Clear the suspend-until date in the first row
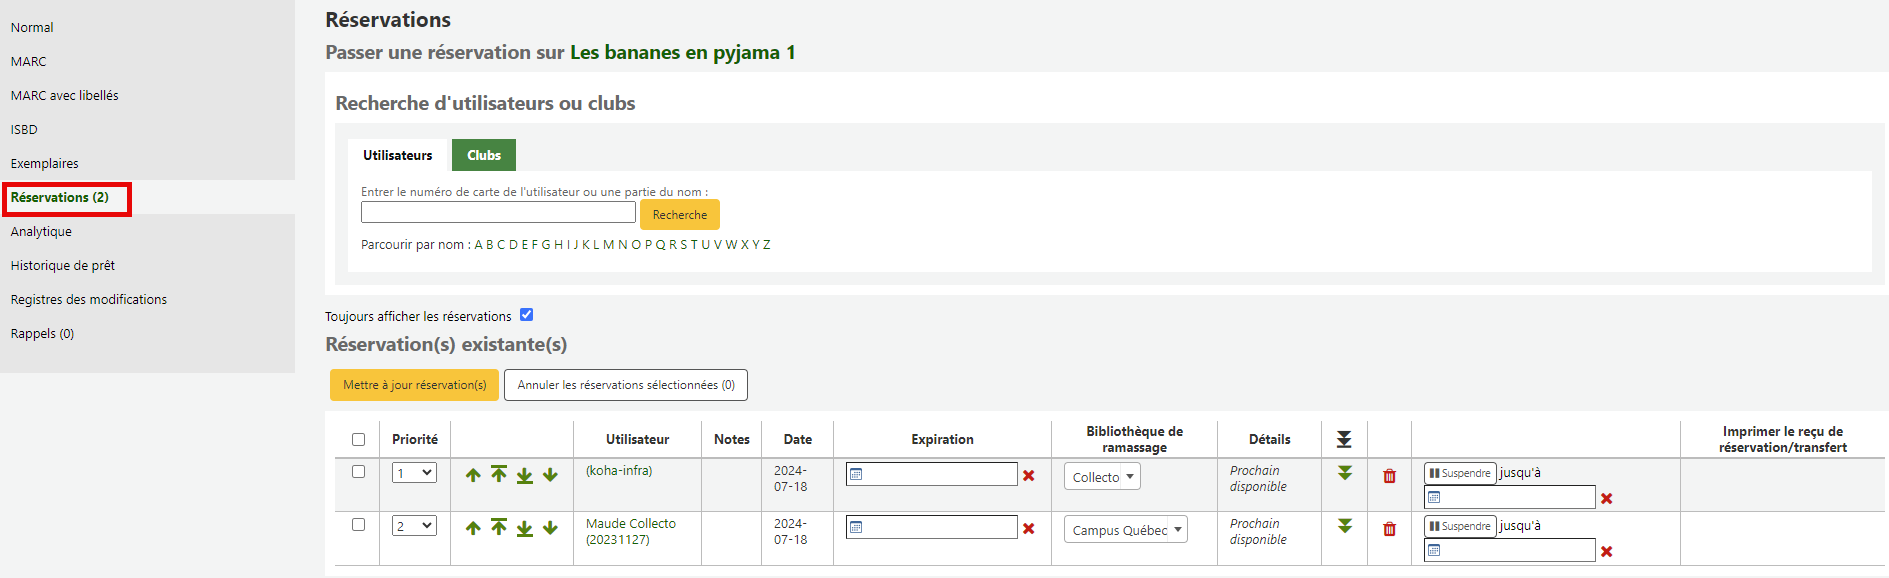 click(1606, 498)
